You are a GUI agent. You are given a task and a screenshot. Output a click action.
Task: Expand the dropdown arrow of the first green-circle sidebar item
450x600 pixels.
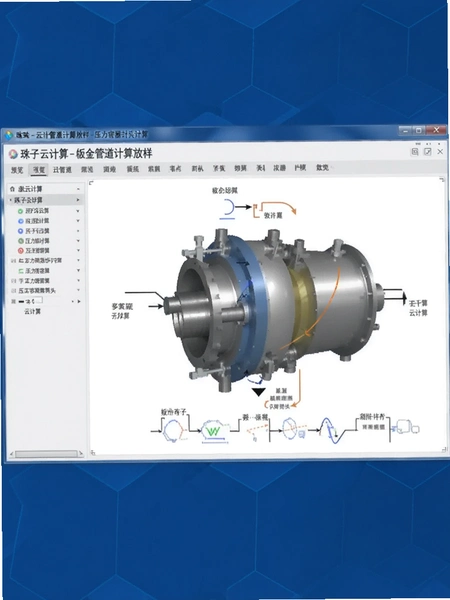click(x=78, y=211)
